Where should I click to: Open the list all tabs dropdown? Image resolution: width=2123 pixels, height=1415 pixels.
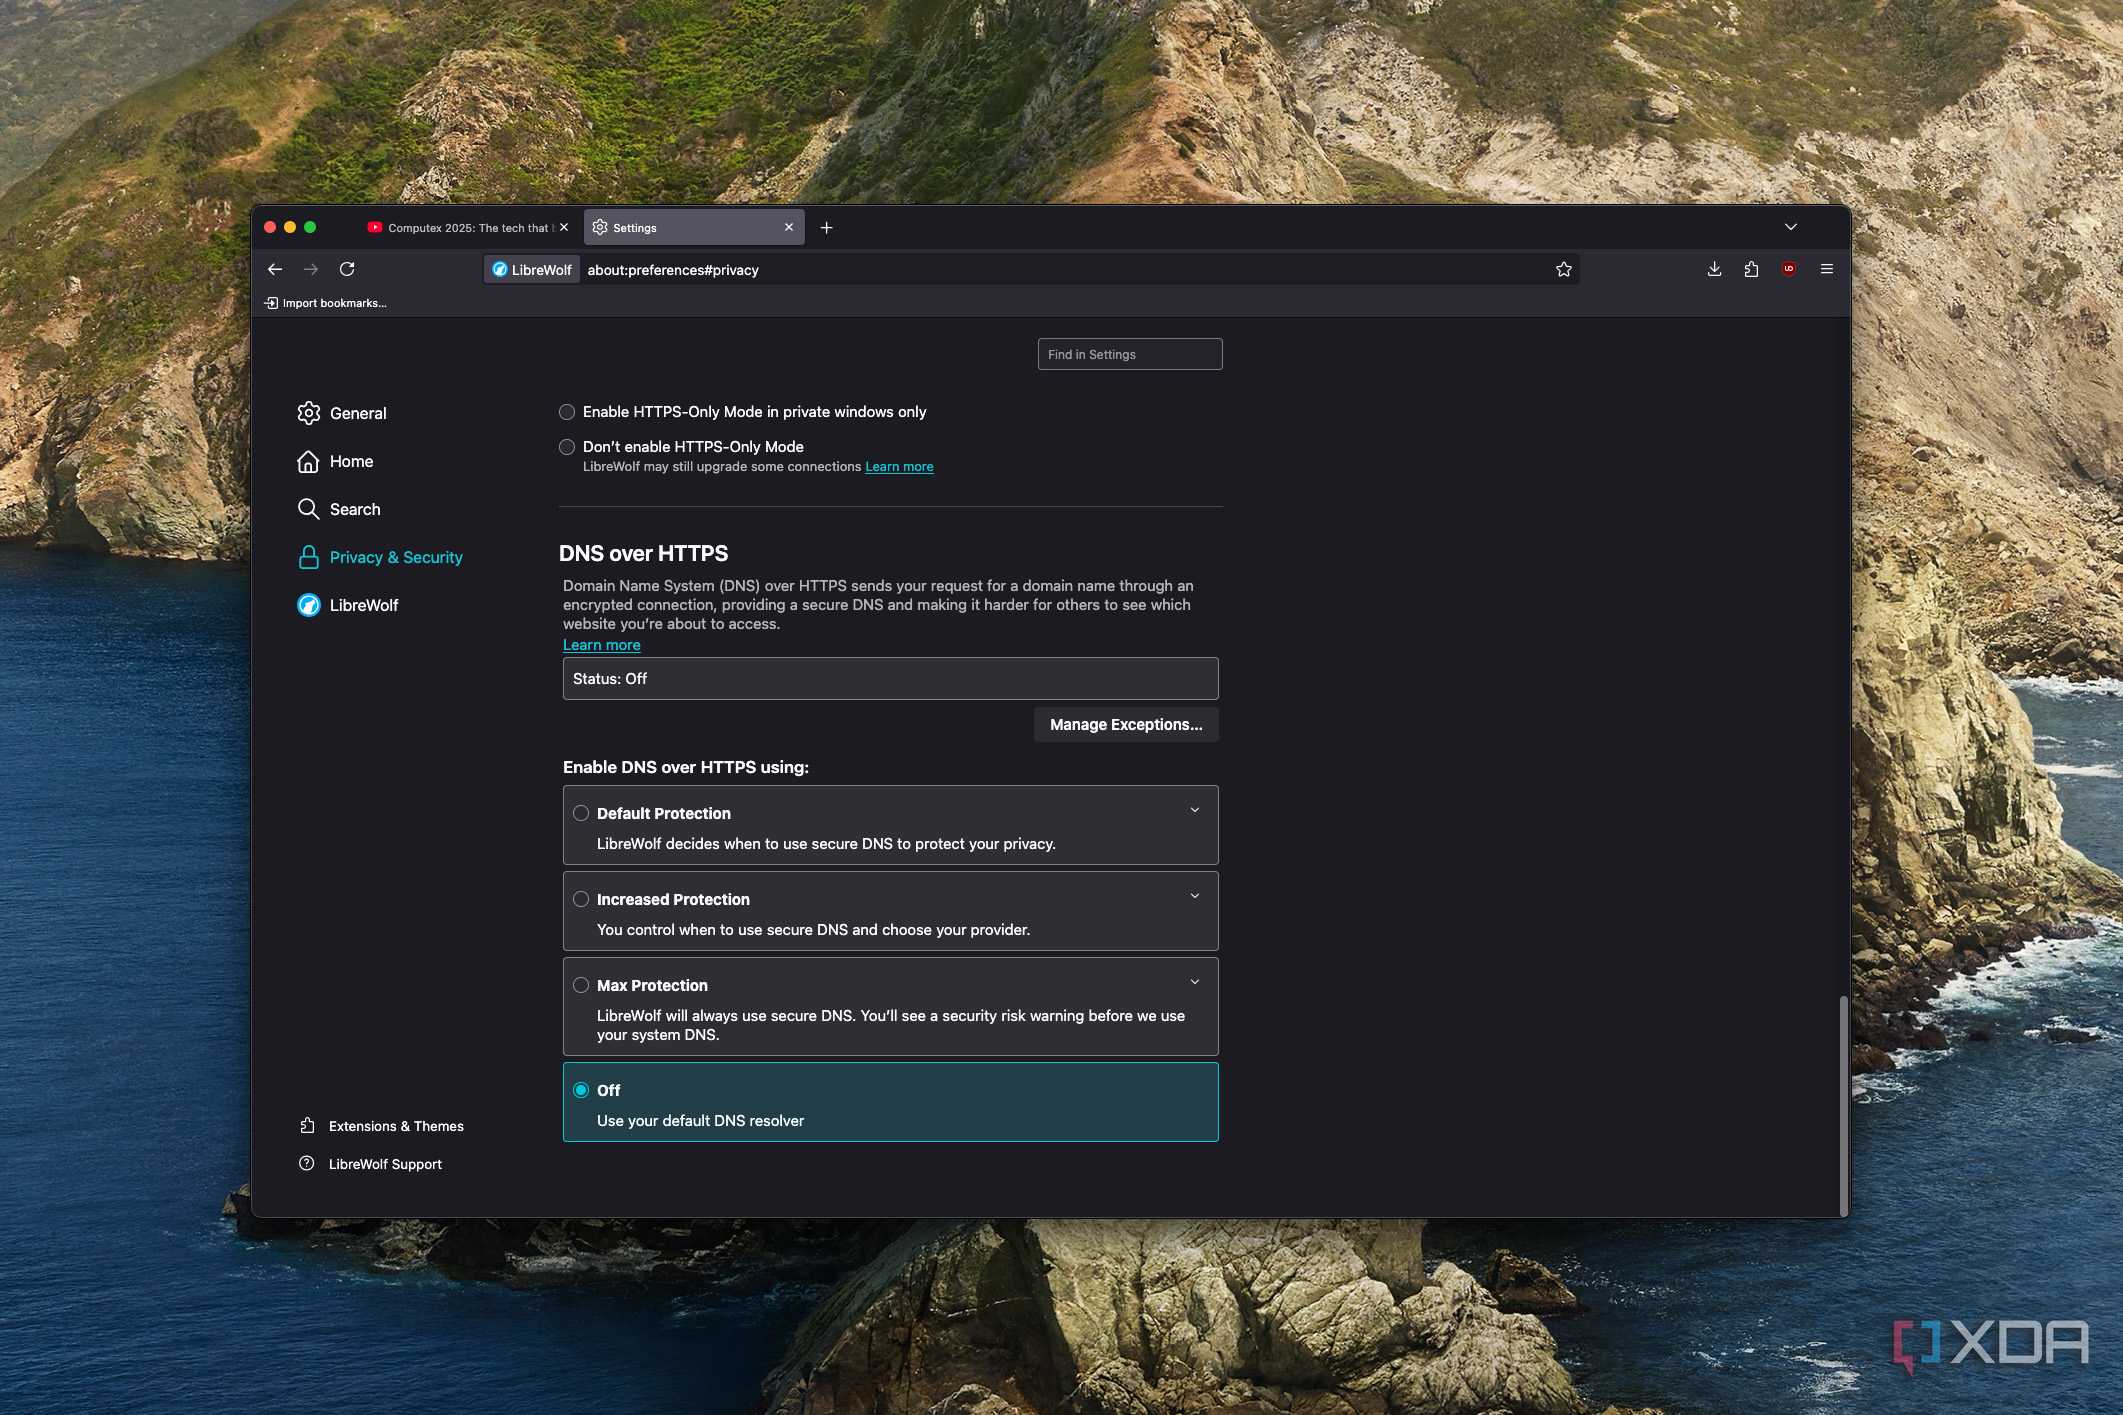pyautogui.click(x=1791, y=227)
